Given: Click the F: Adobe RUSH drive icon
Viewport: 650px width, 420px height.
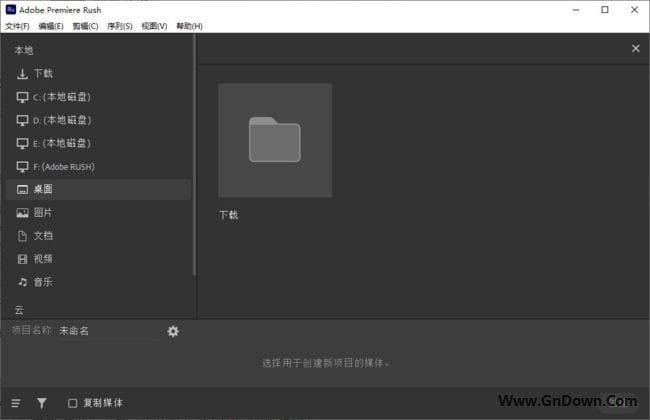Looking at the screenshot, I should pos(22,167).
